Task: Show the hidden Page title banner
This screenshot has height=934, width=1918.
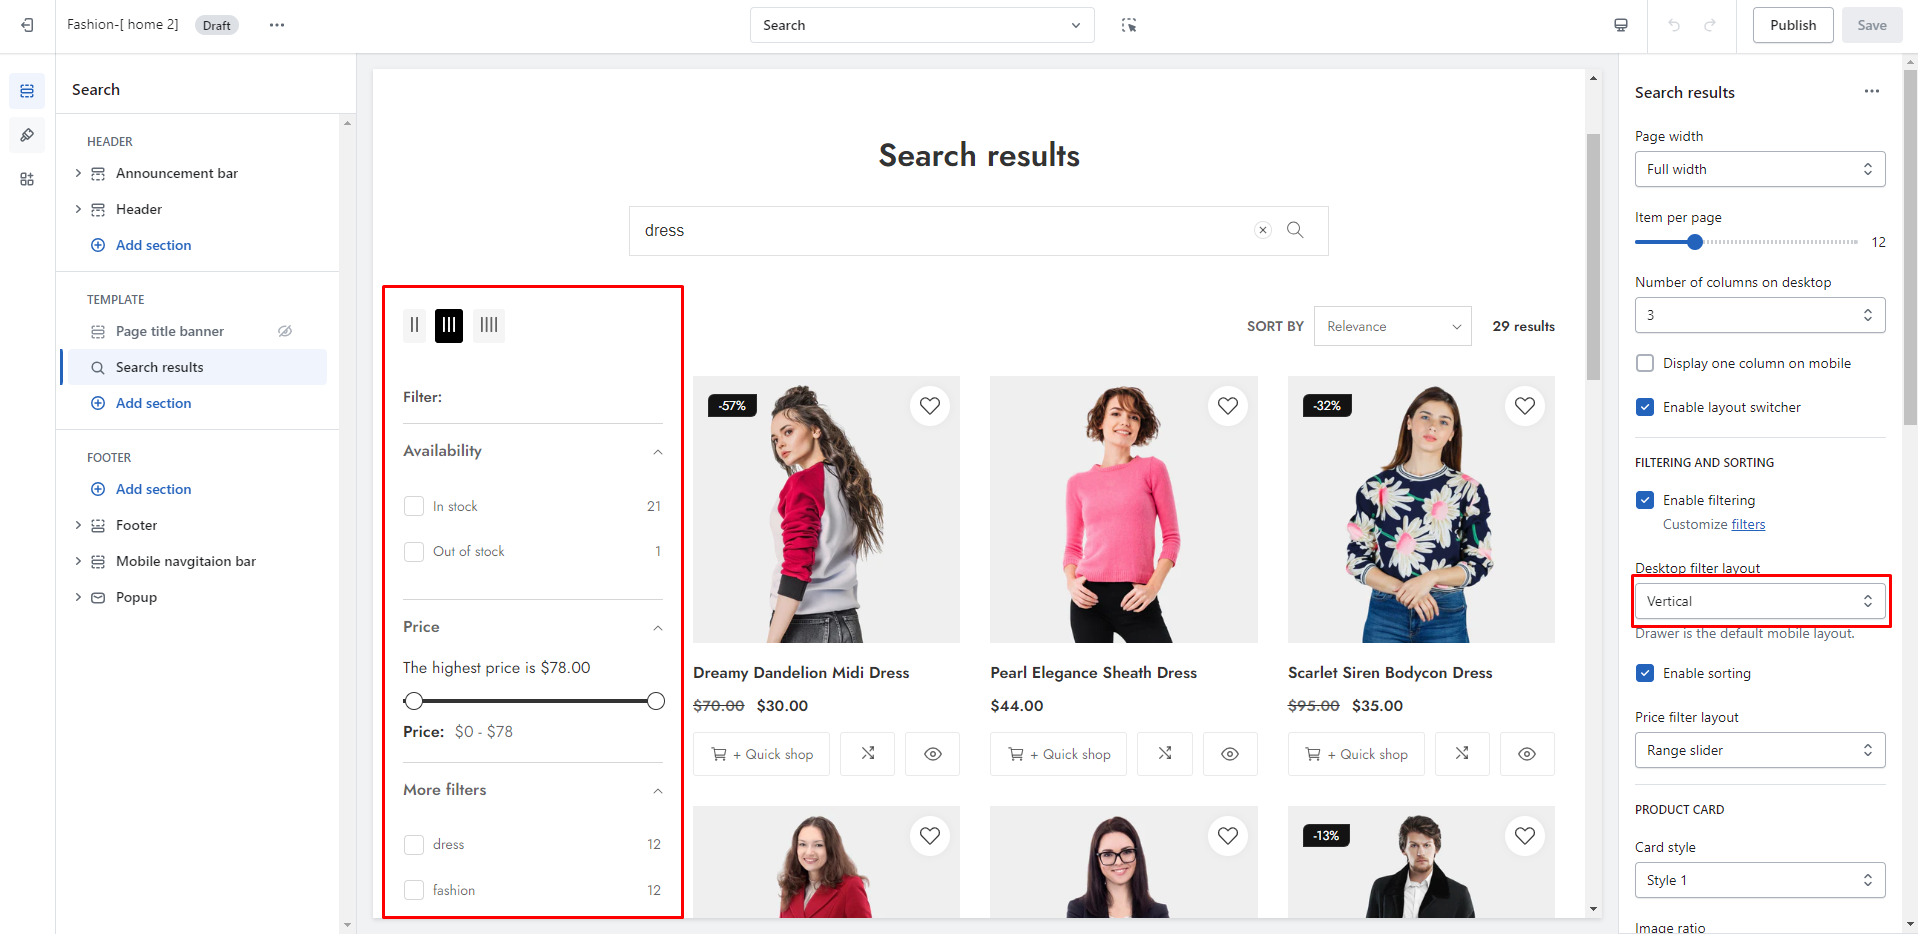Action: [285, 331]
